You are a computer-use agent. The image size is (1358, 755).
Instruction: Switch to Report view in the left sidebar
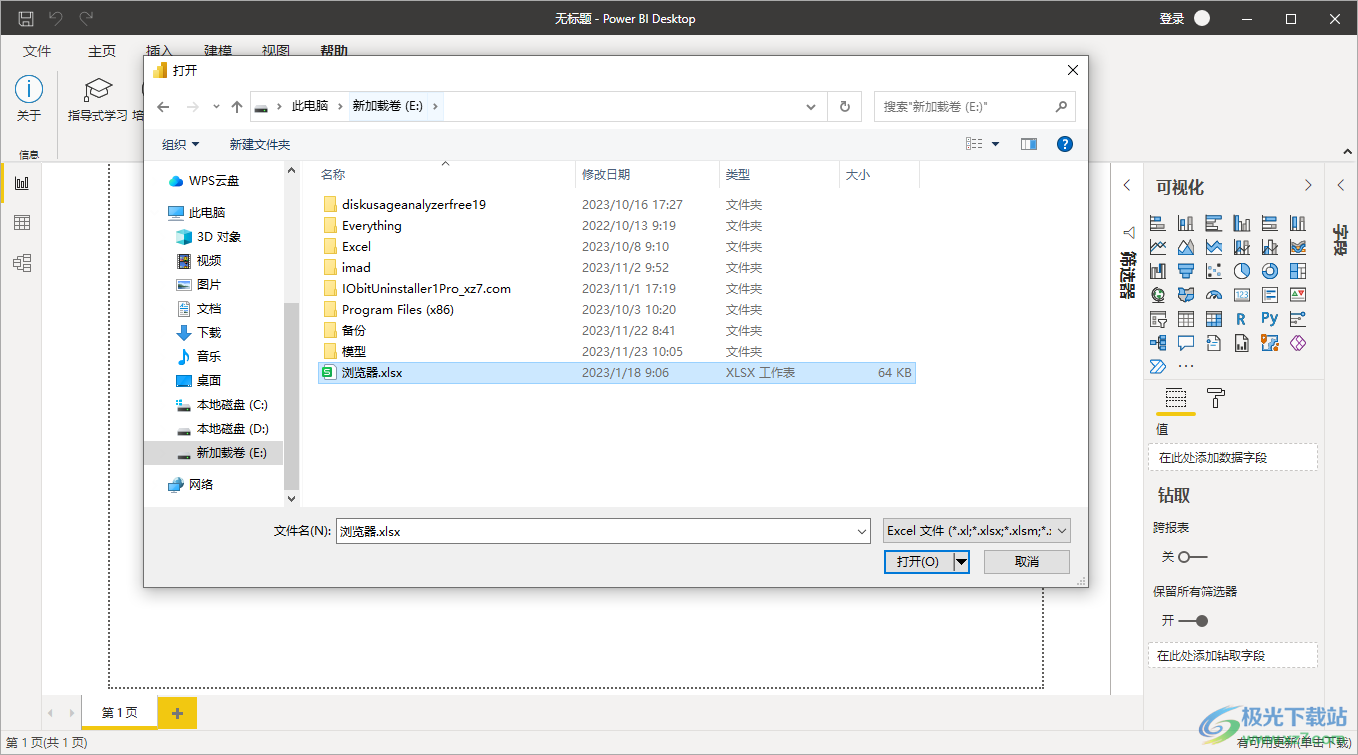pos(21,183)
